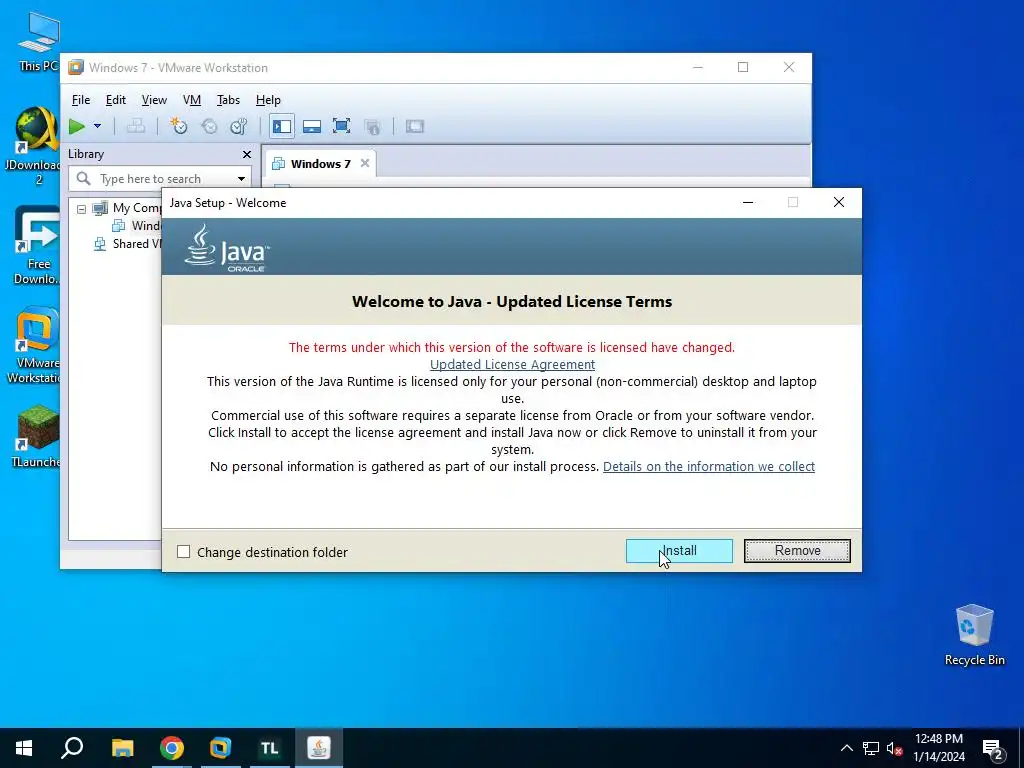Close the Java Setup window
1024x768 pixels.
click(839, 202)
